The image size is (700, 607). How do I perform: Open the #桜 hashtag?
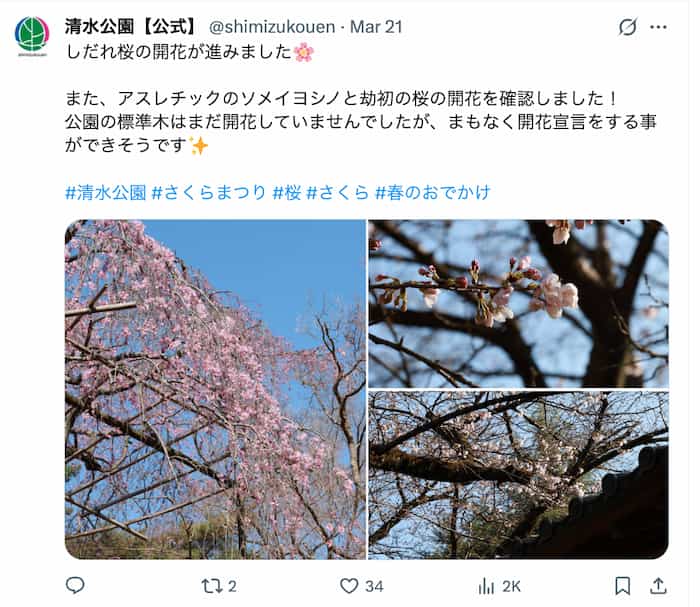287,193
